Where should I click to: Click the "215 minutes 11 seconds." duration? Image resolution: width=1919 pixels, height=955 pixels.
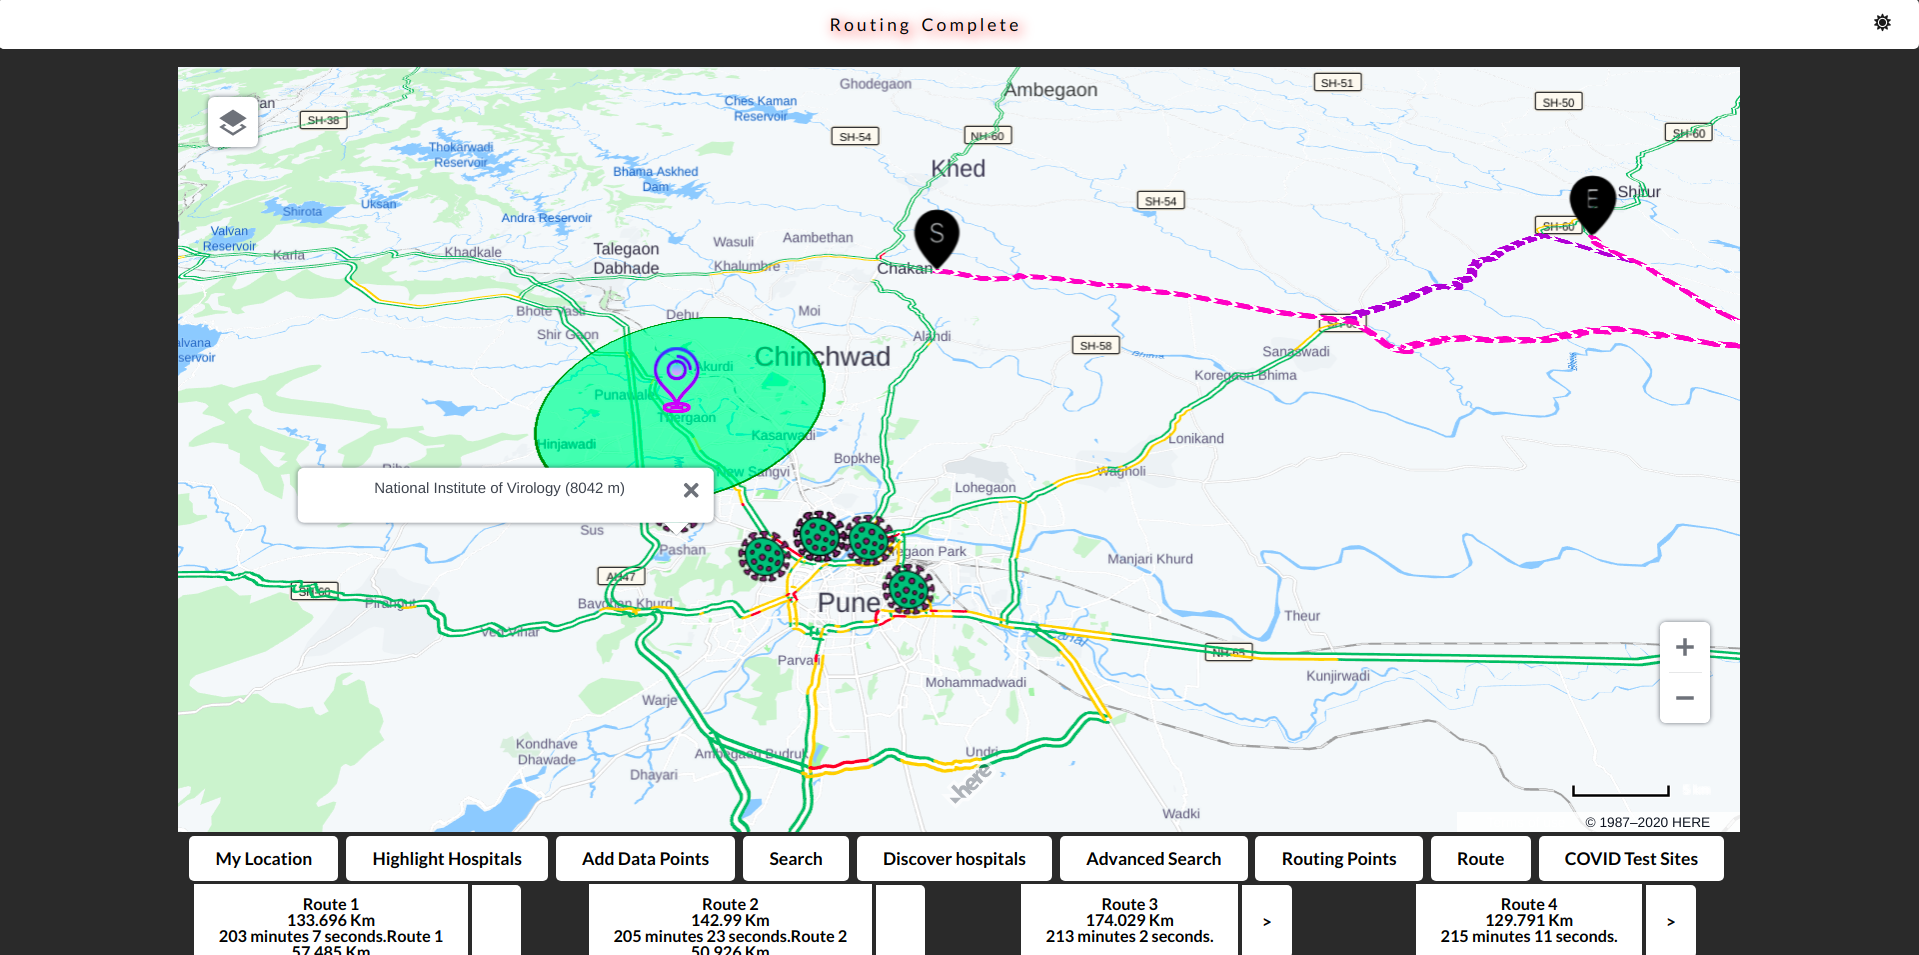click(1529, 937)
